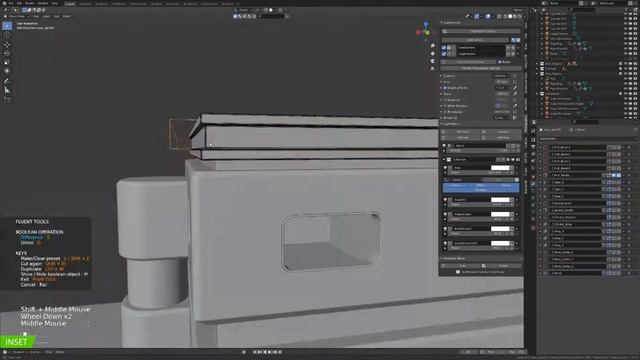Toggle the second camera list checkbox
The height and width of the screenshot is (360, 640).
[x=444, y=53]
